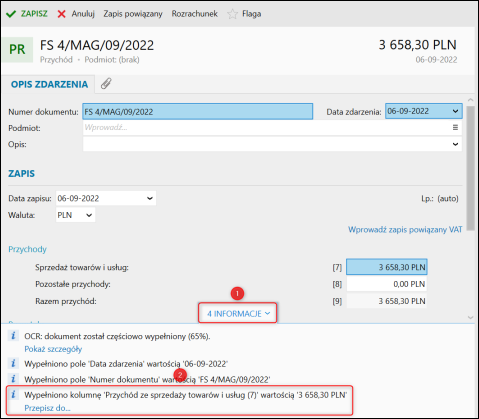
Task: Open the Zapis powiązany menu item
Action: [133, 14]
